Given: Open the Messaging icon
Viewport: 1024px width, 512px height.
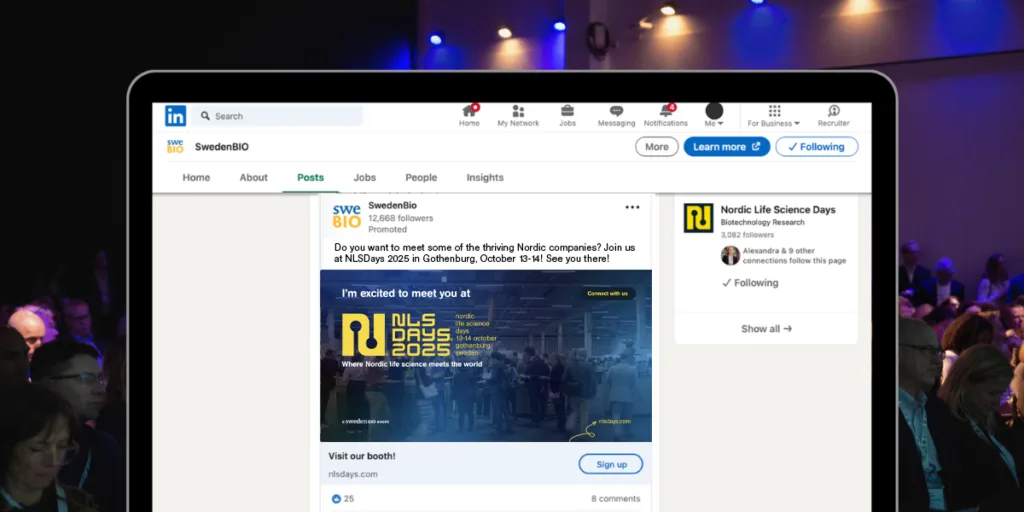Looking at the screenshot, I should click(616, 115).
